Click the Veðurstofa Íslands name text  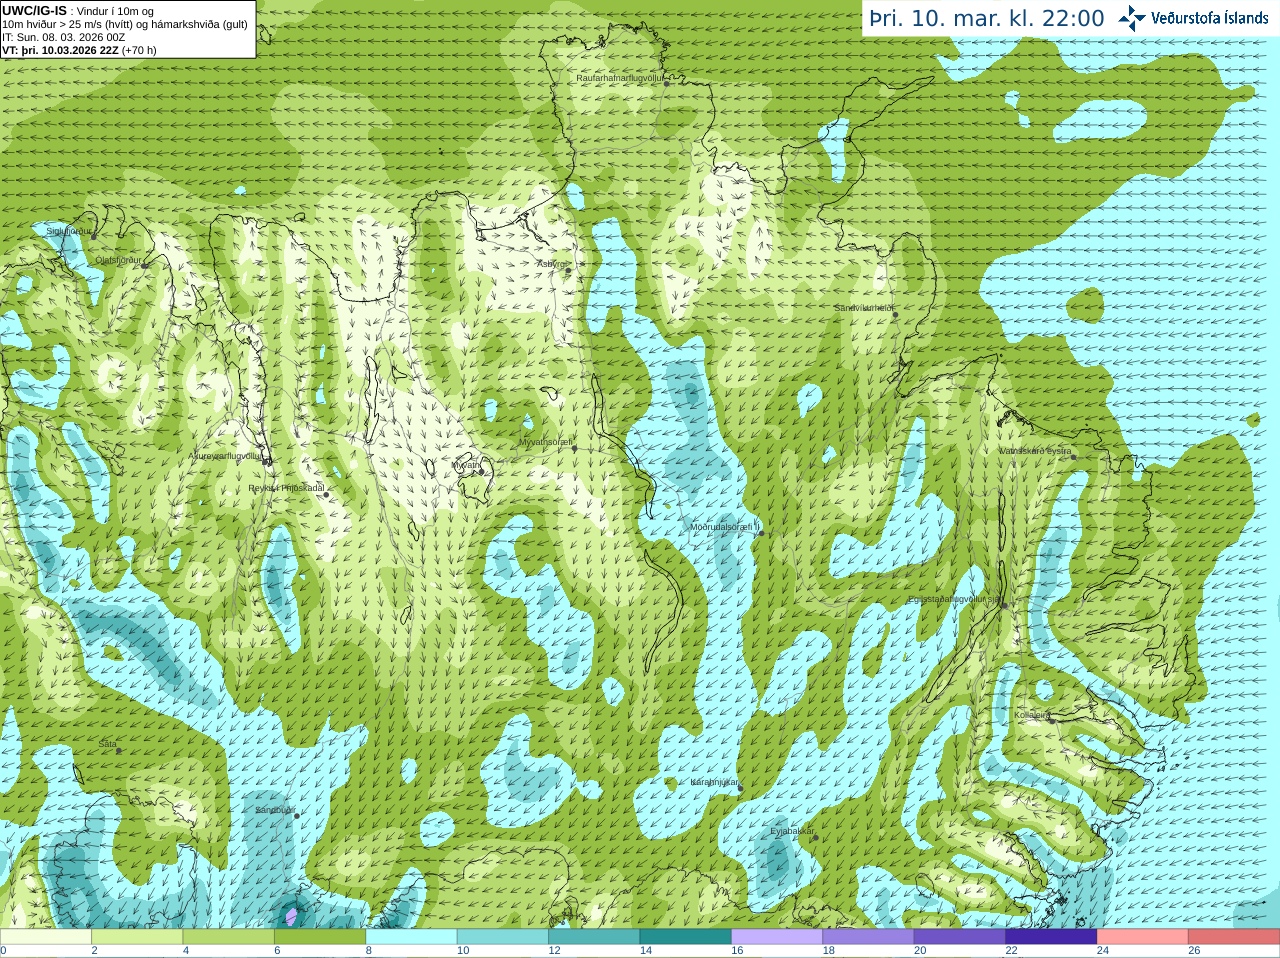point(1209,18)
